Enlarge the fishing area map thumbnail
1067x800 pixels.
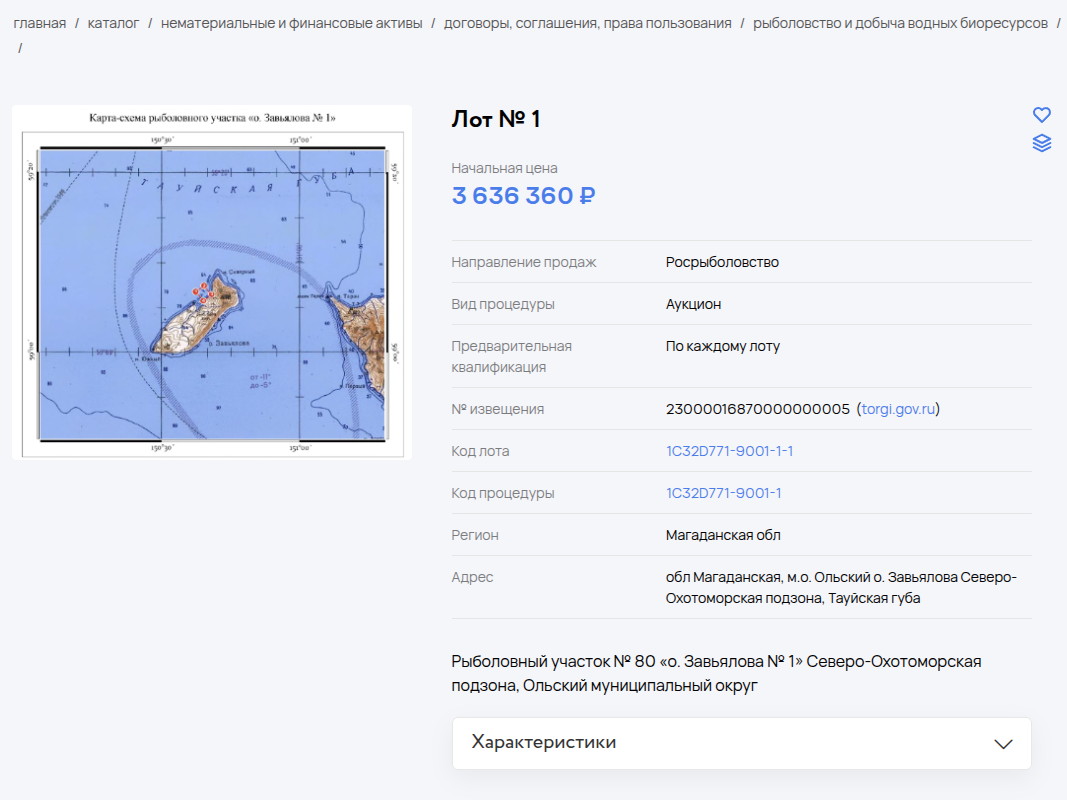pyautogui.click(x=212, y=282)
